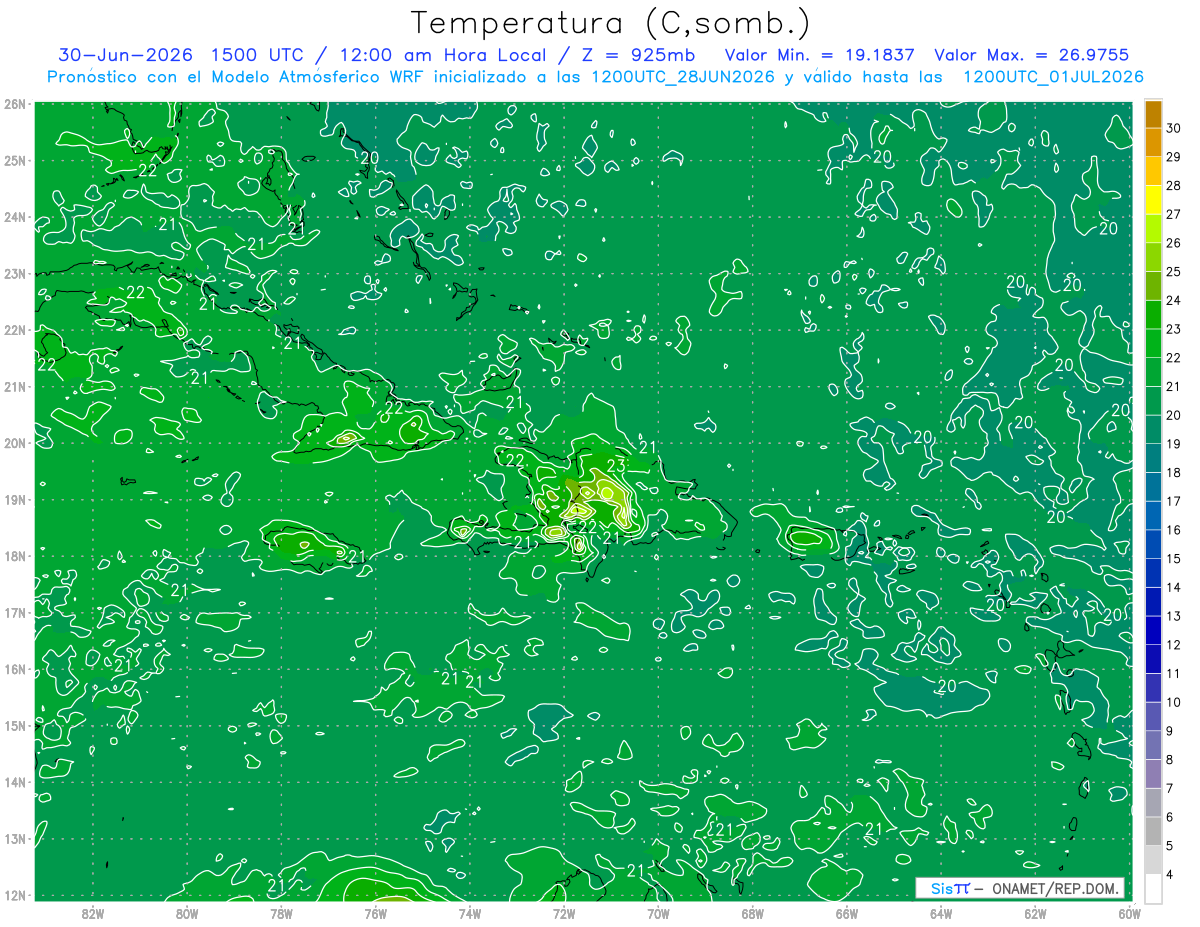Click the '1200UTC_28JUN2026' initialization time
The image size is (1200, 927).
coord(682,77)
